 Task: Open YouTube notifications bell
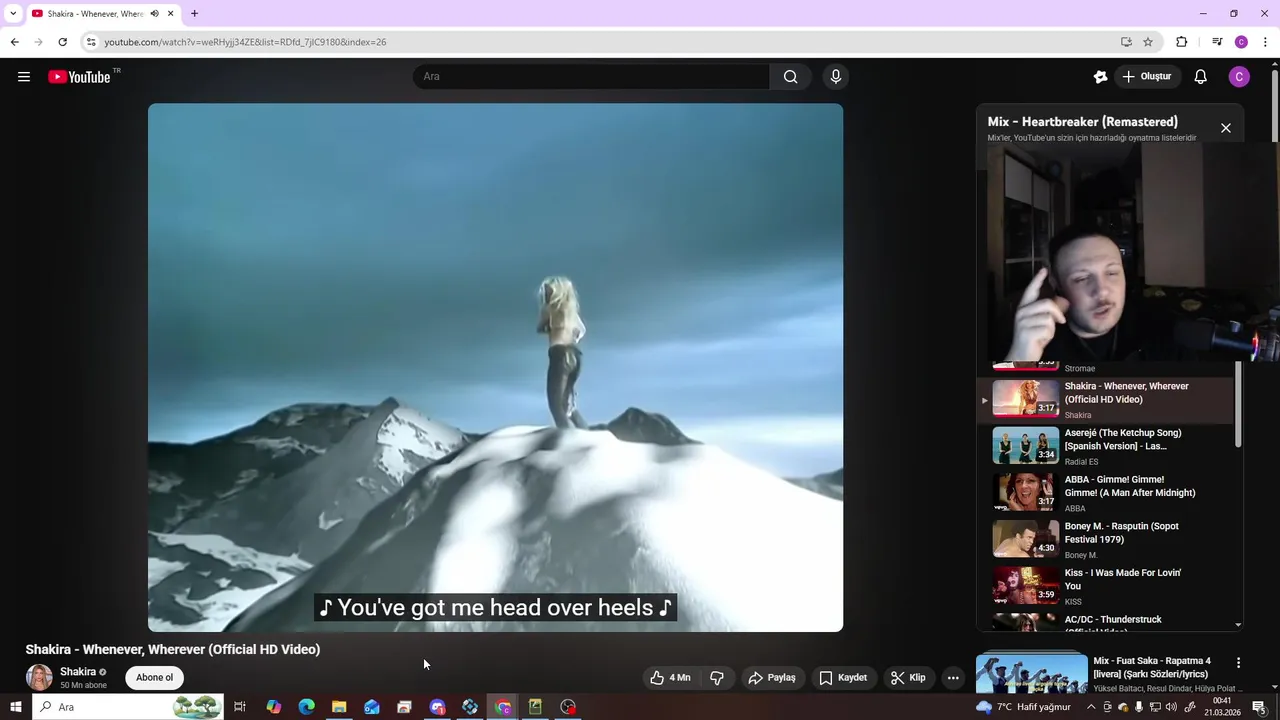pos(1201,77)
